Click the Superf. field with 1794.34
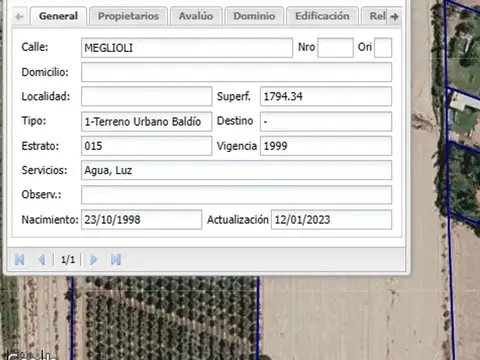Image resolution: width=480 pixels, height=360 pixels. pyautogui.click(x=326, y=96)
